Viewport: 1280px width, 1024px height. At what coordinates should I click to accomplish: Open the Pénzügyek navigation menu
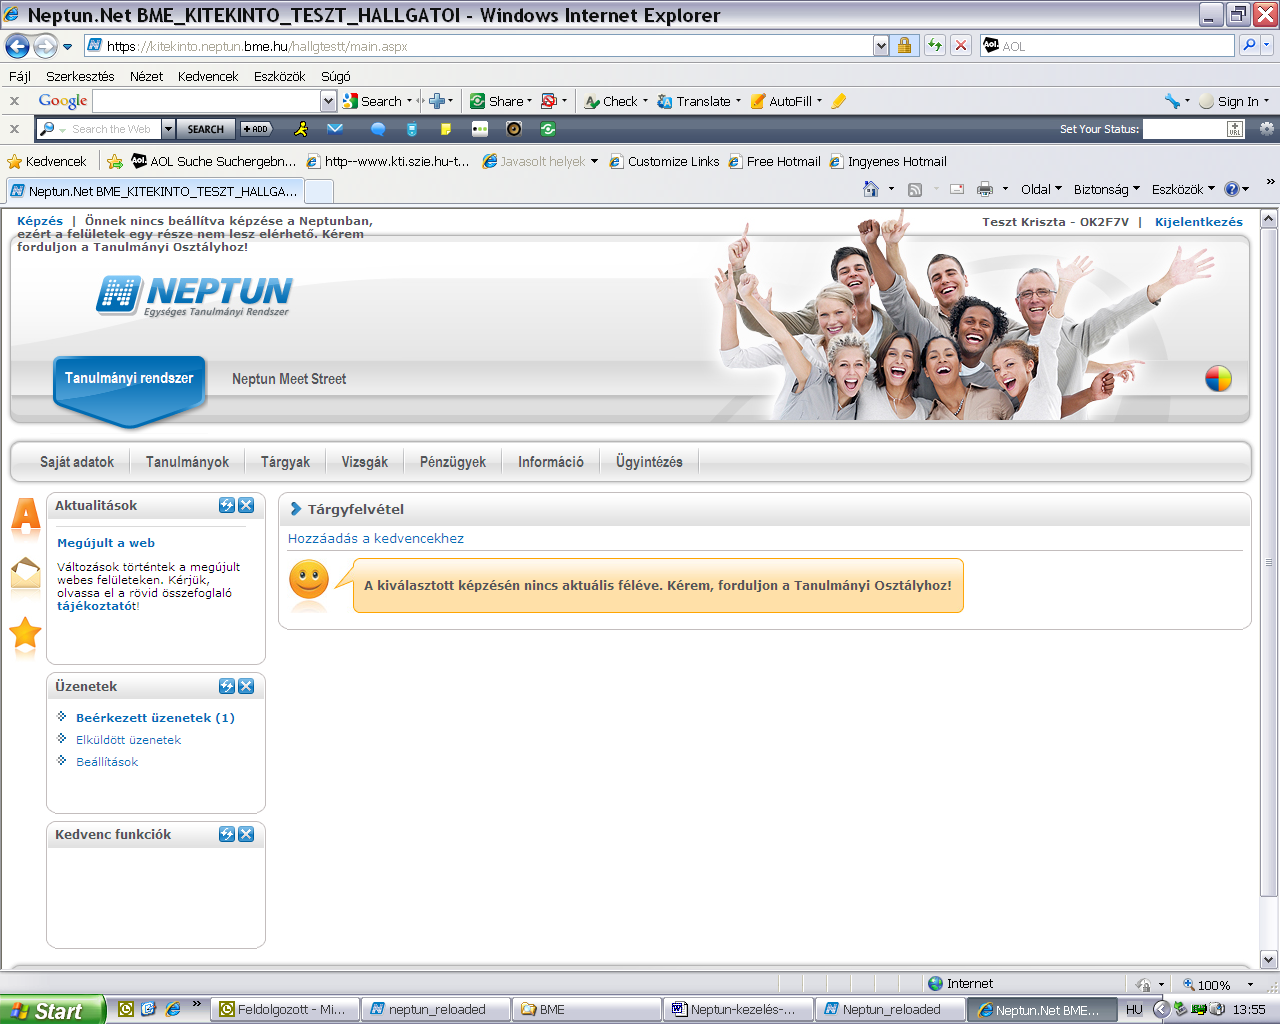[453, 462]
